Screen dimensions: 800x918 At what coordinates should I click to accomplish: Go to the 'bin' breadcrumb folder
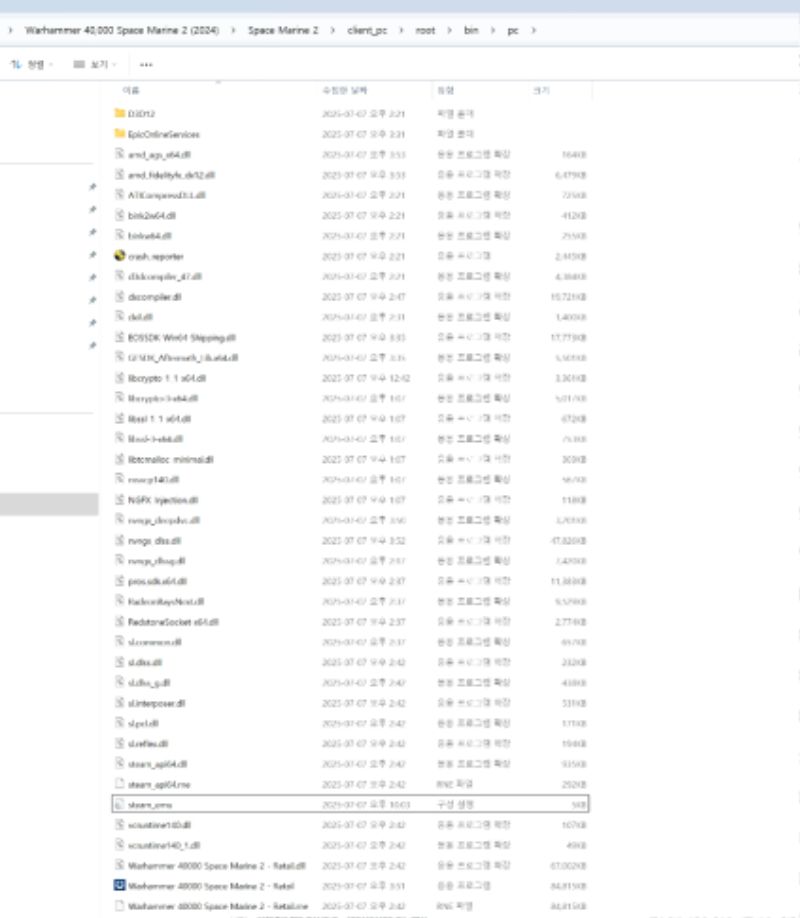(x=471, y=30)
